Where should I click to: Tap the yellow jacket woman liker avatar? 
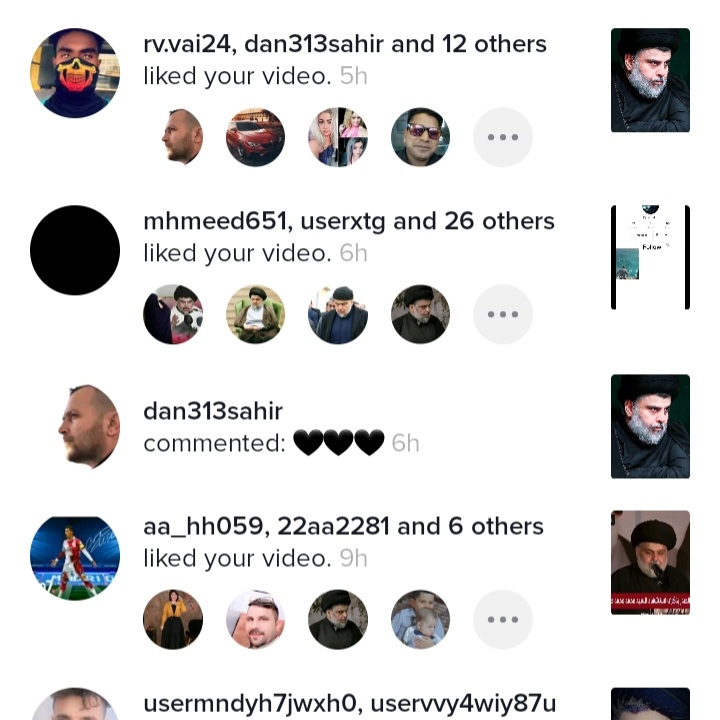click(173, 619)
